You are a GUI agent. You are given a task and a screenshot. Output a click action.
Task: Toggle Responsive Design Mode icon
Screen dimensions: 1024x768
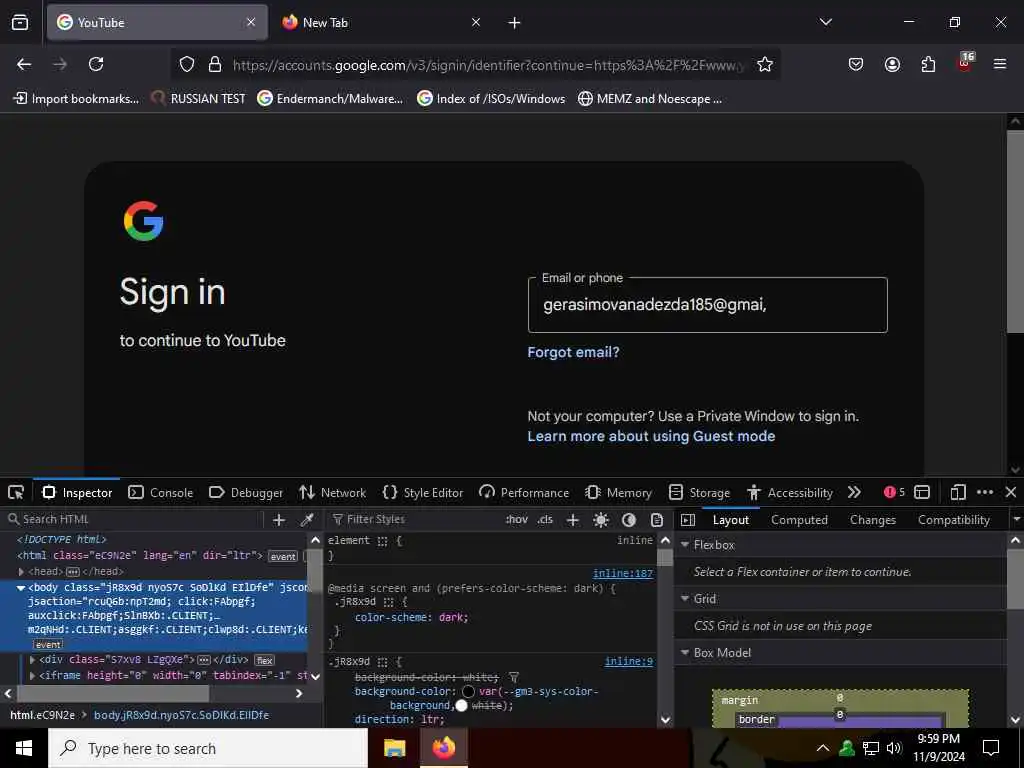[958, 492]
